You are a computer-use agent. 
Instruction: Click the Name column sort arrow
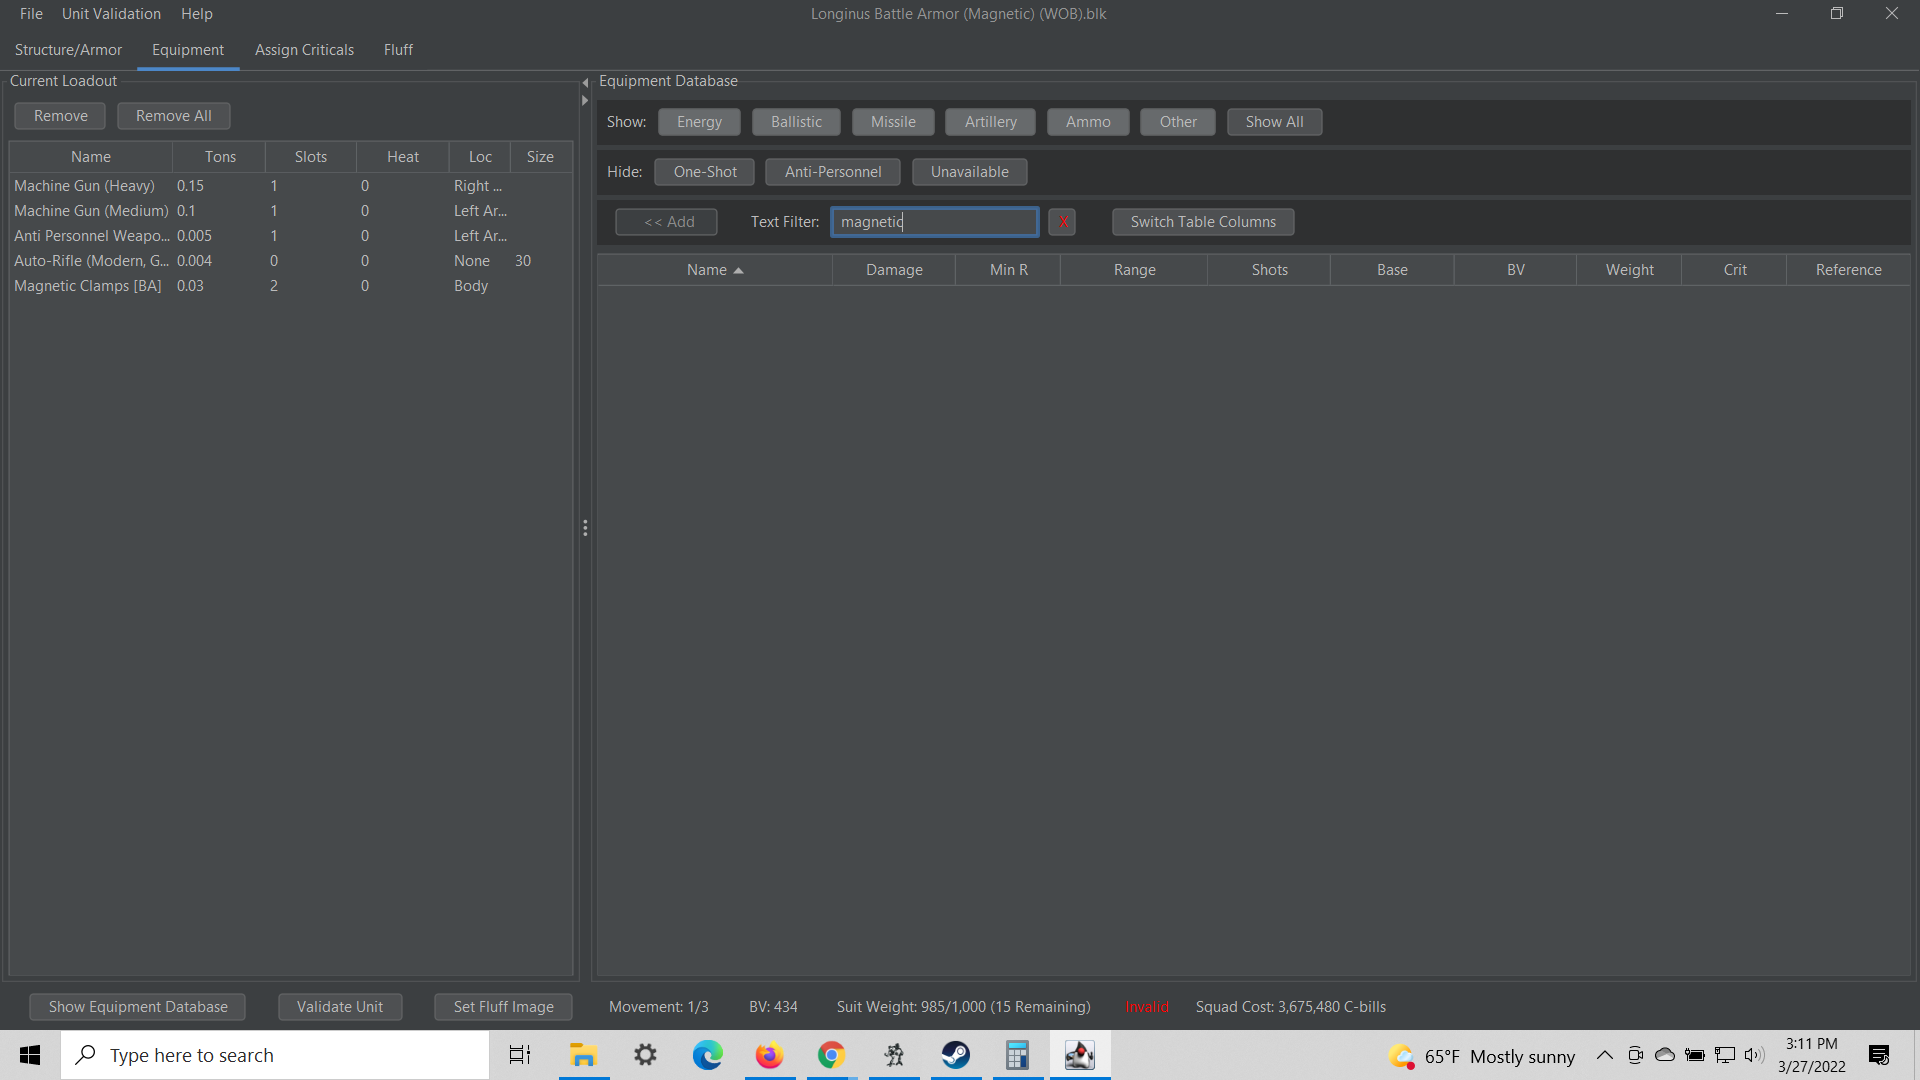[x=740, y=269]
